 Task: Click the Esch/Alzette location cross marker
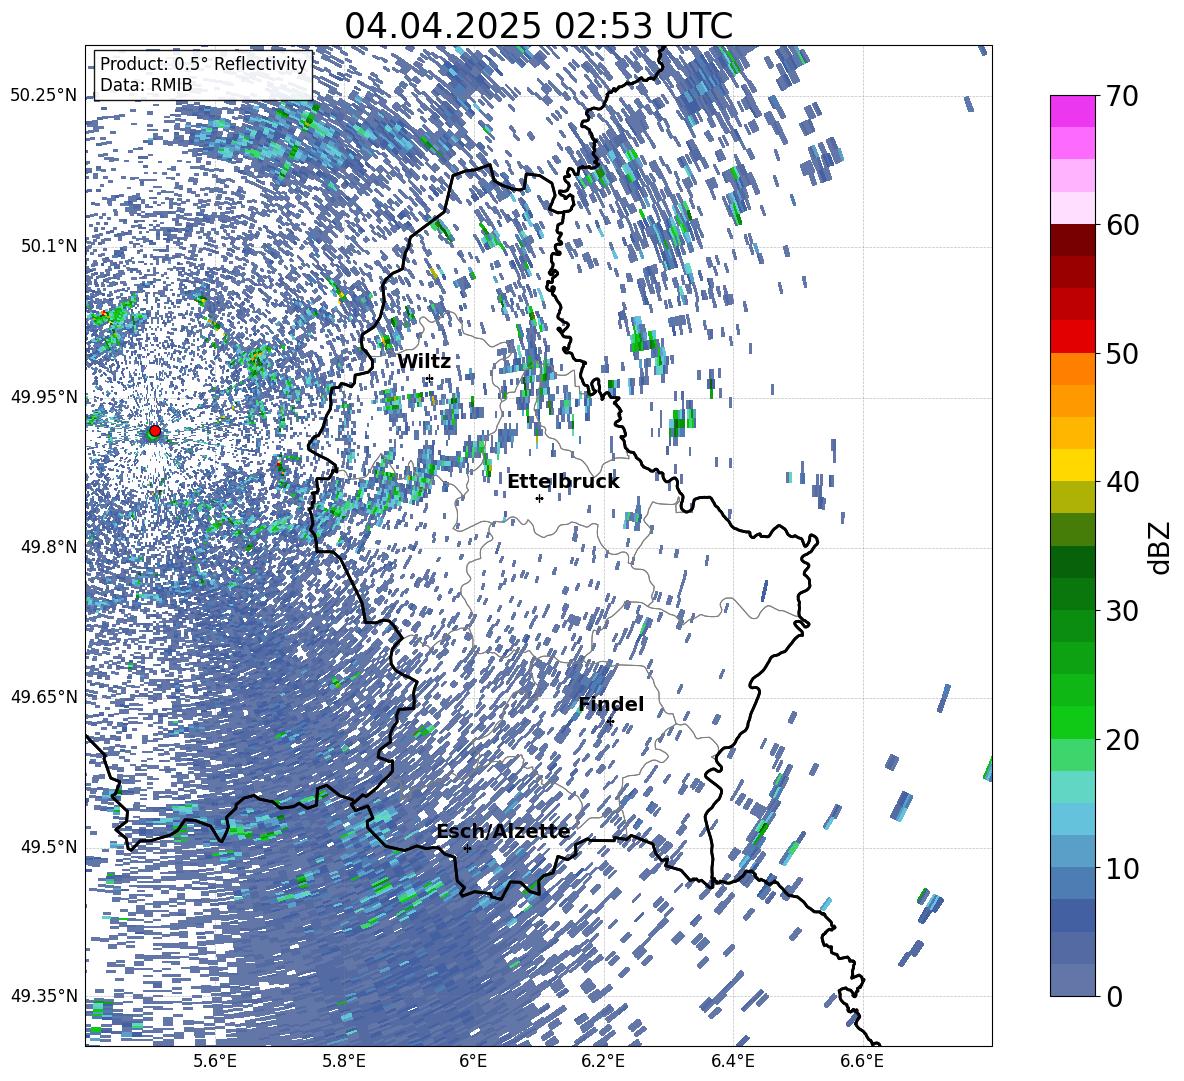[x=467, y=848]
